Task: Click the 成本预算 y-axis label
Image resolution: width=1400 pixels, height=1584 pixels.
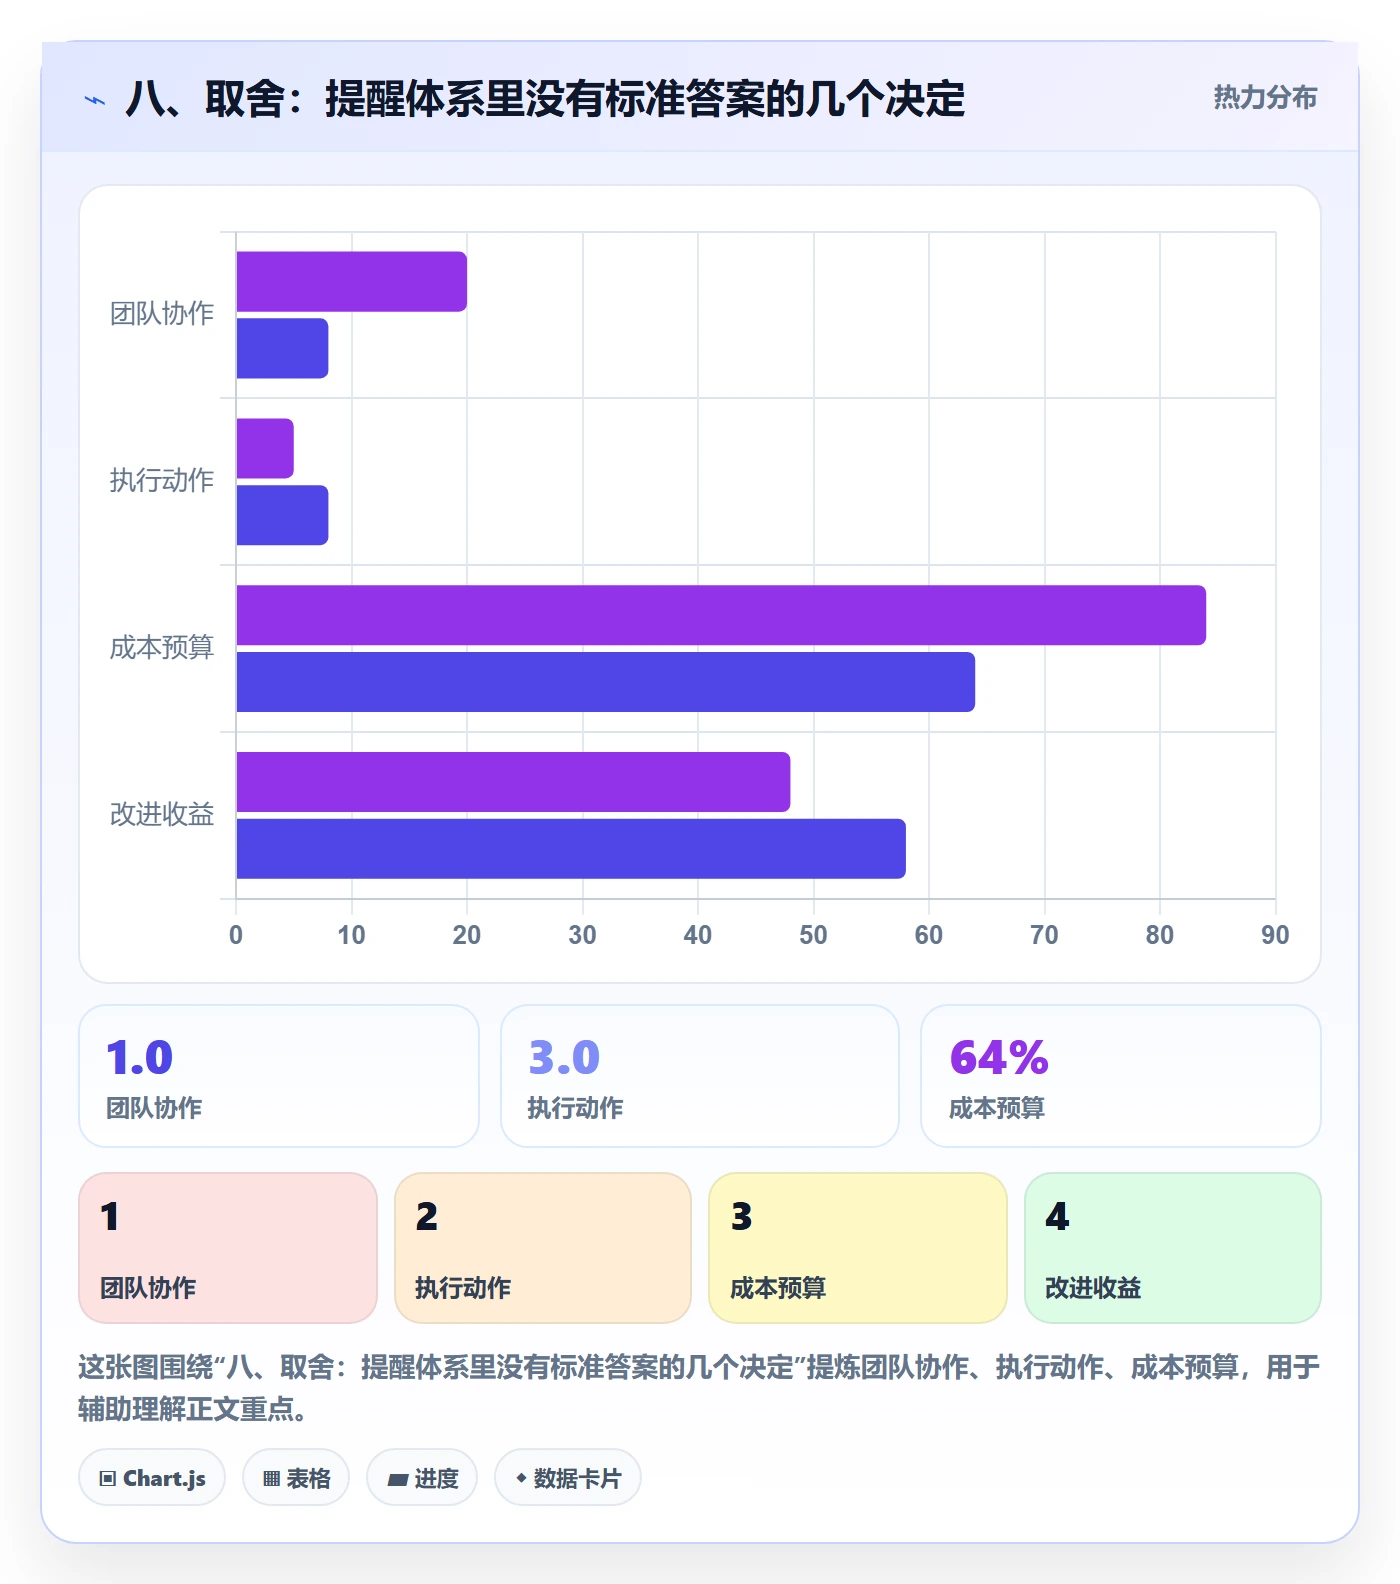Action: 162,648
